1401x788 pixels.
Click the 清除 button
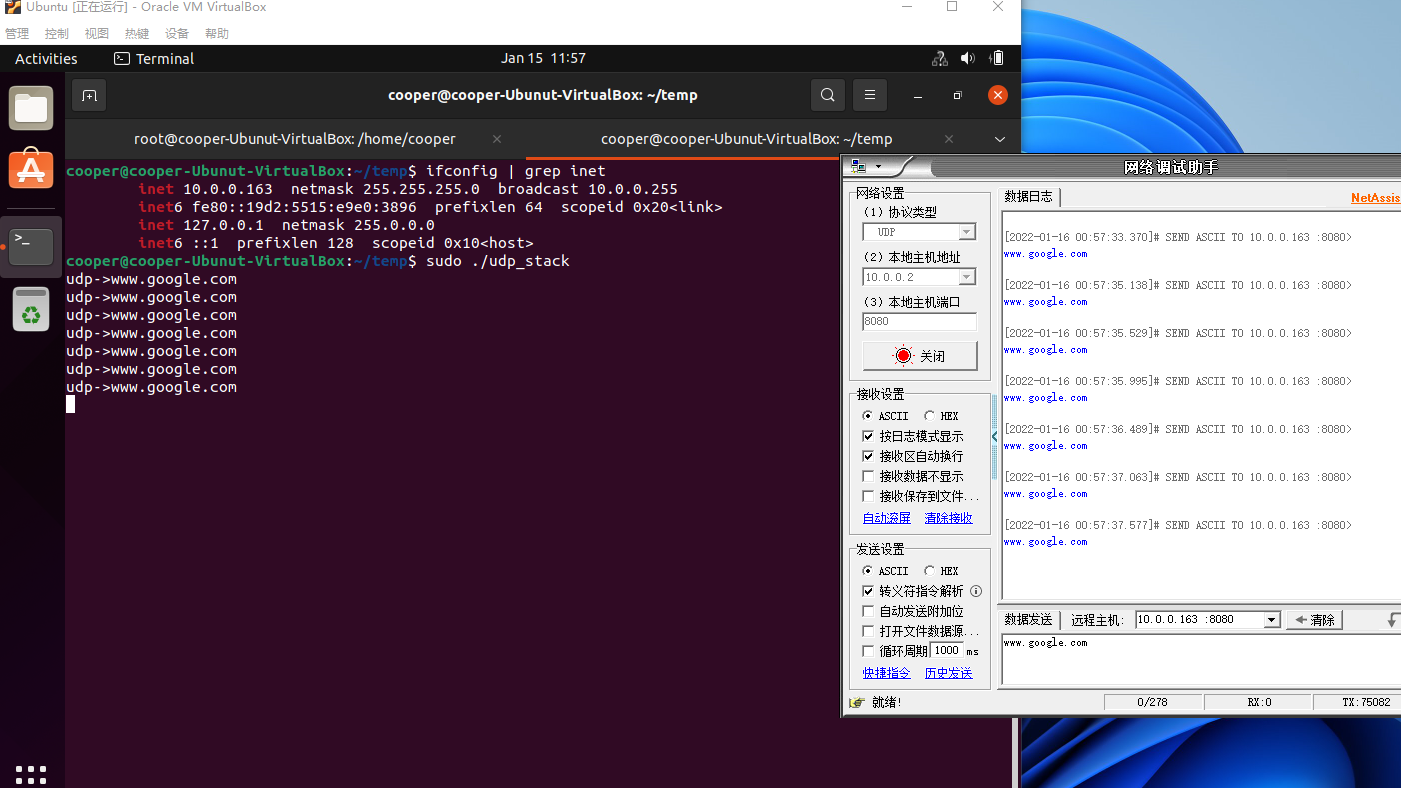[1314, 620]
